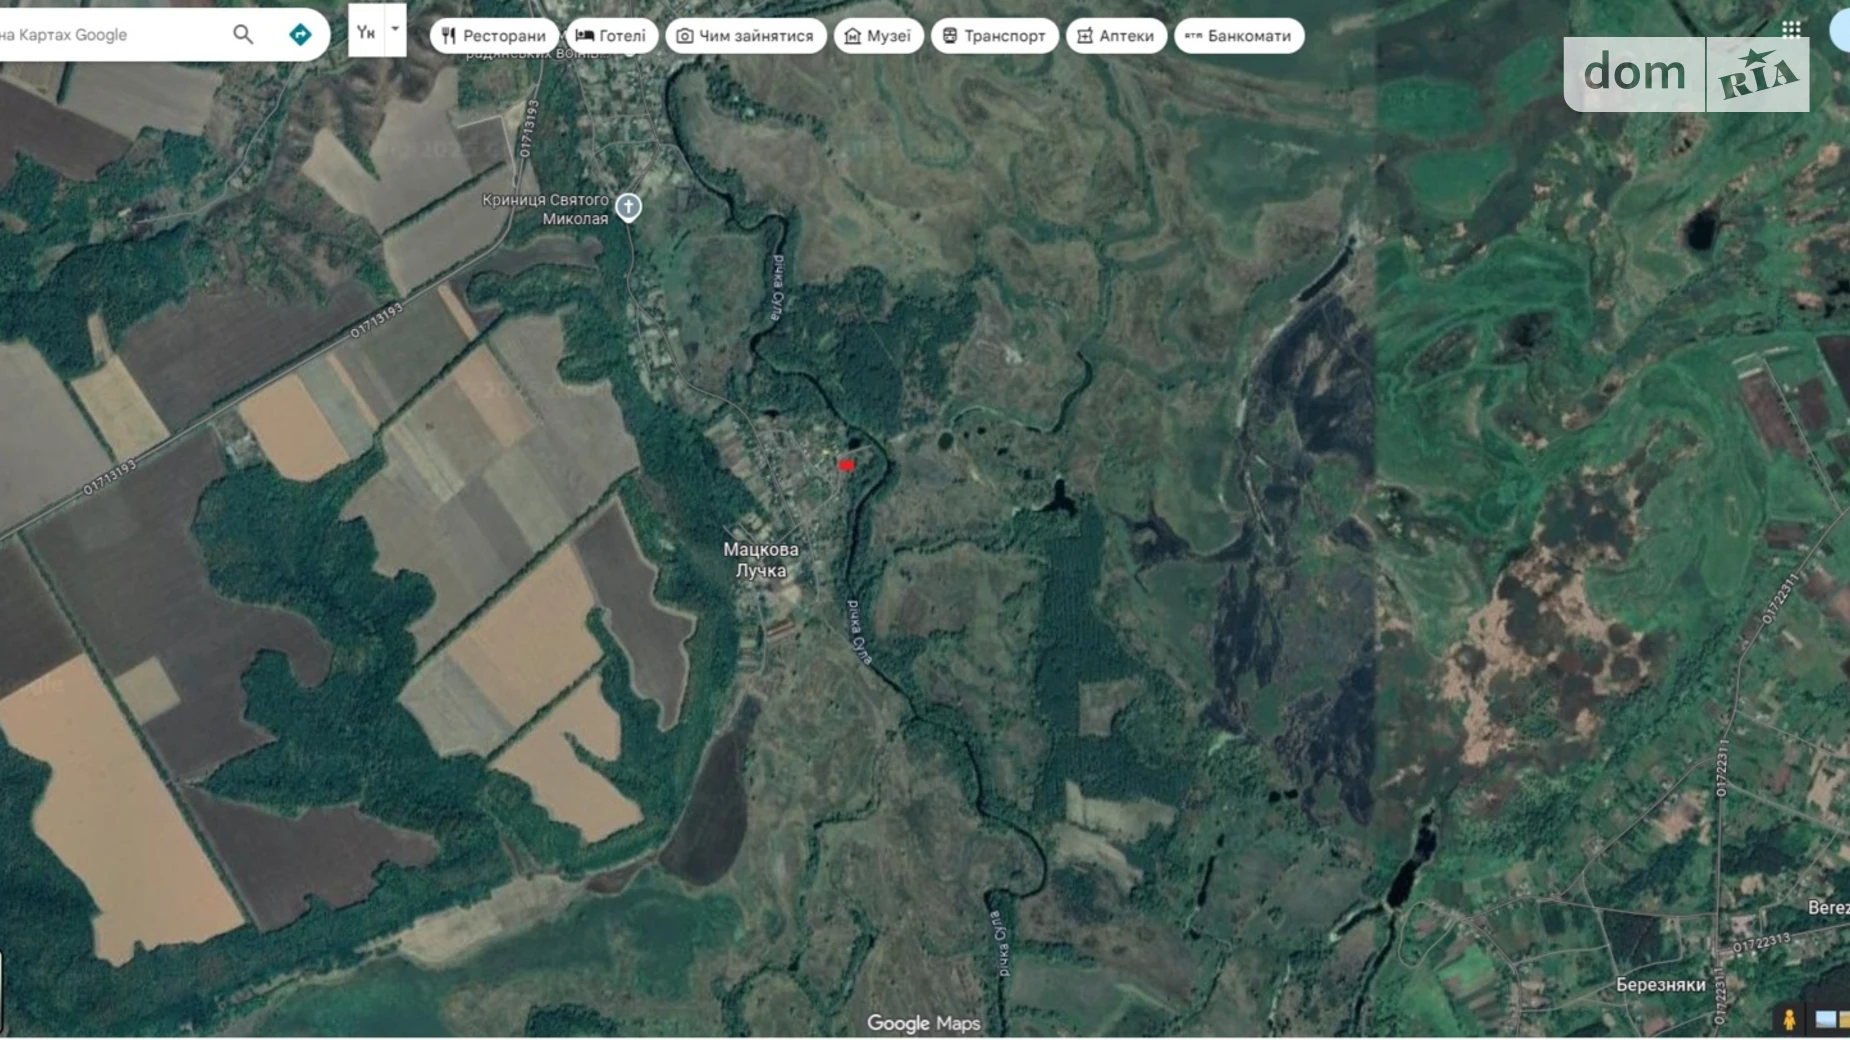
Task: Filter the map by Готелі
Action: (611, 36)
